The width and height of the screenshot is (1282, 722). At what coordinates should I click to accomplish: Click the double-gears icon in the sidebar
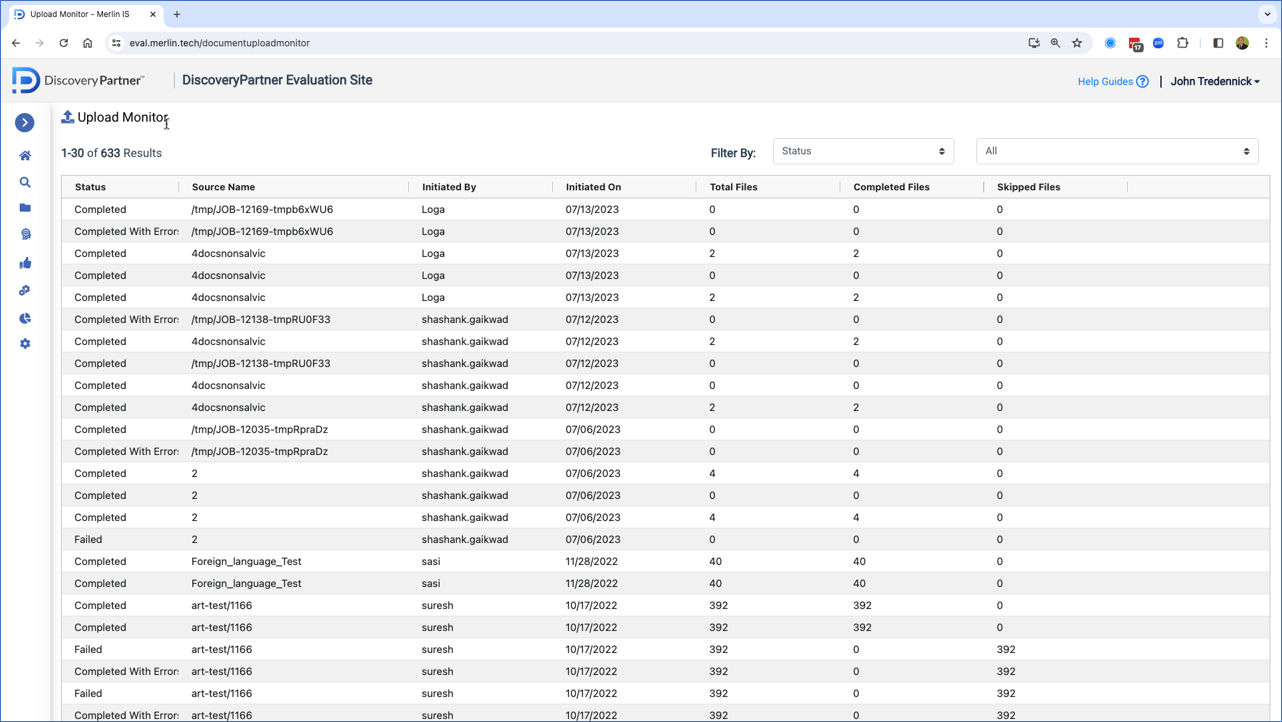(x=25, y=291)
